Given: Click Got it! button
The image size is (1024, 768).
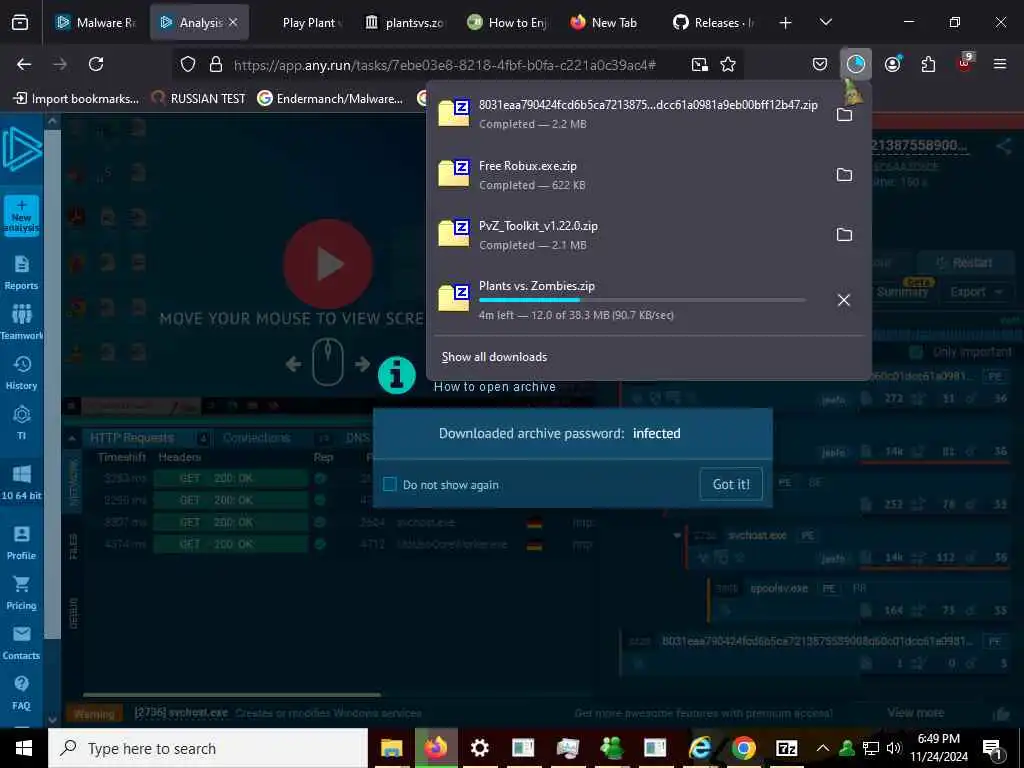Looking at the screenshot, I should (x=731, y=485).
